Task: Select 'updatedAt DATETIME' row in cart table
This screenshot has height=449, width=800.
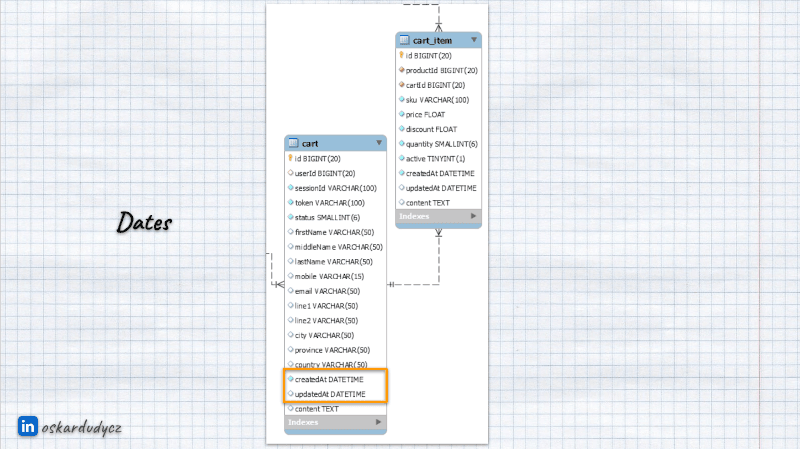Action: [x=335, y=394]
